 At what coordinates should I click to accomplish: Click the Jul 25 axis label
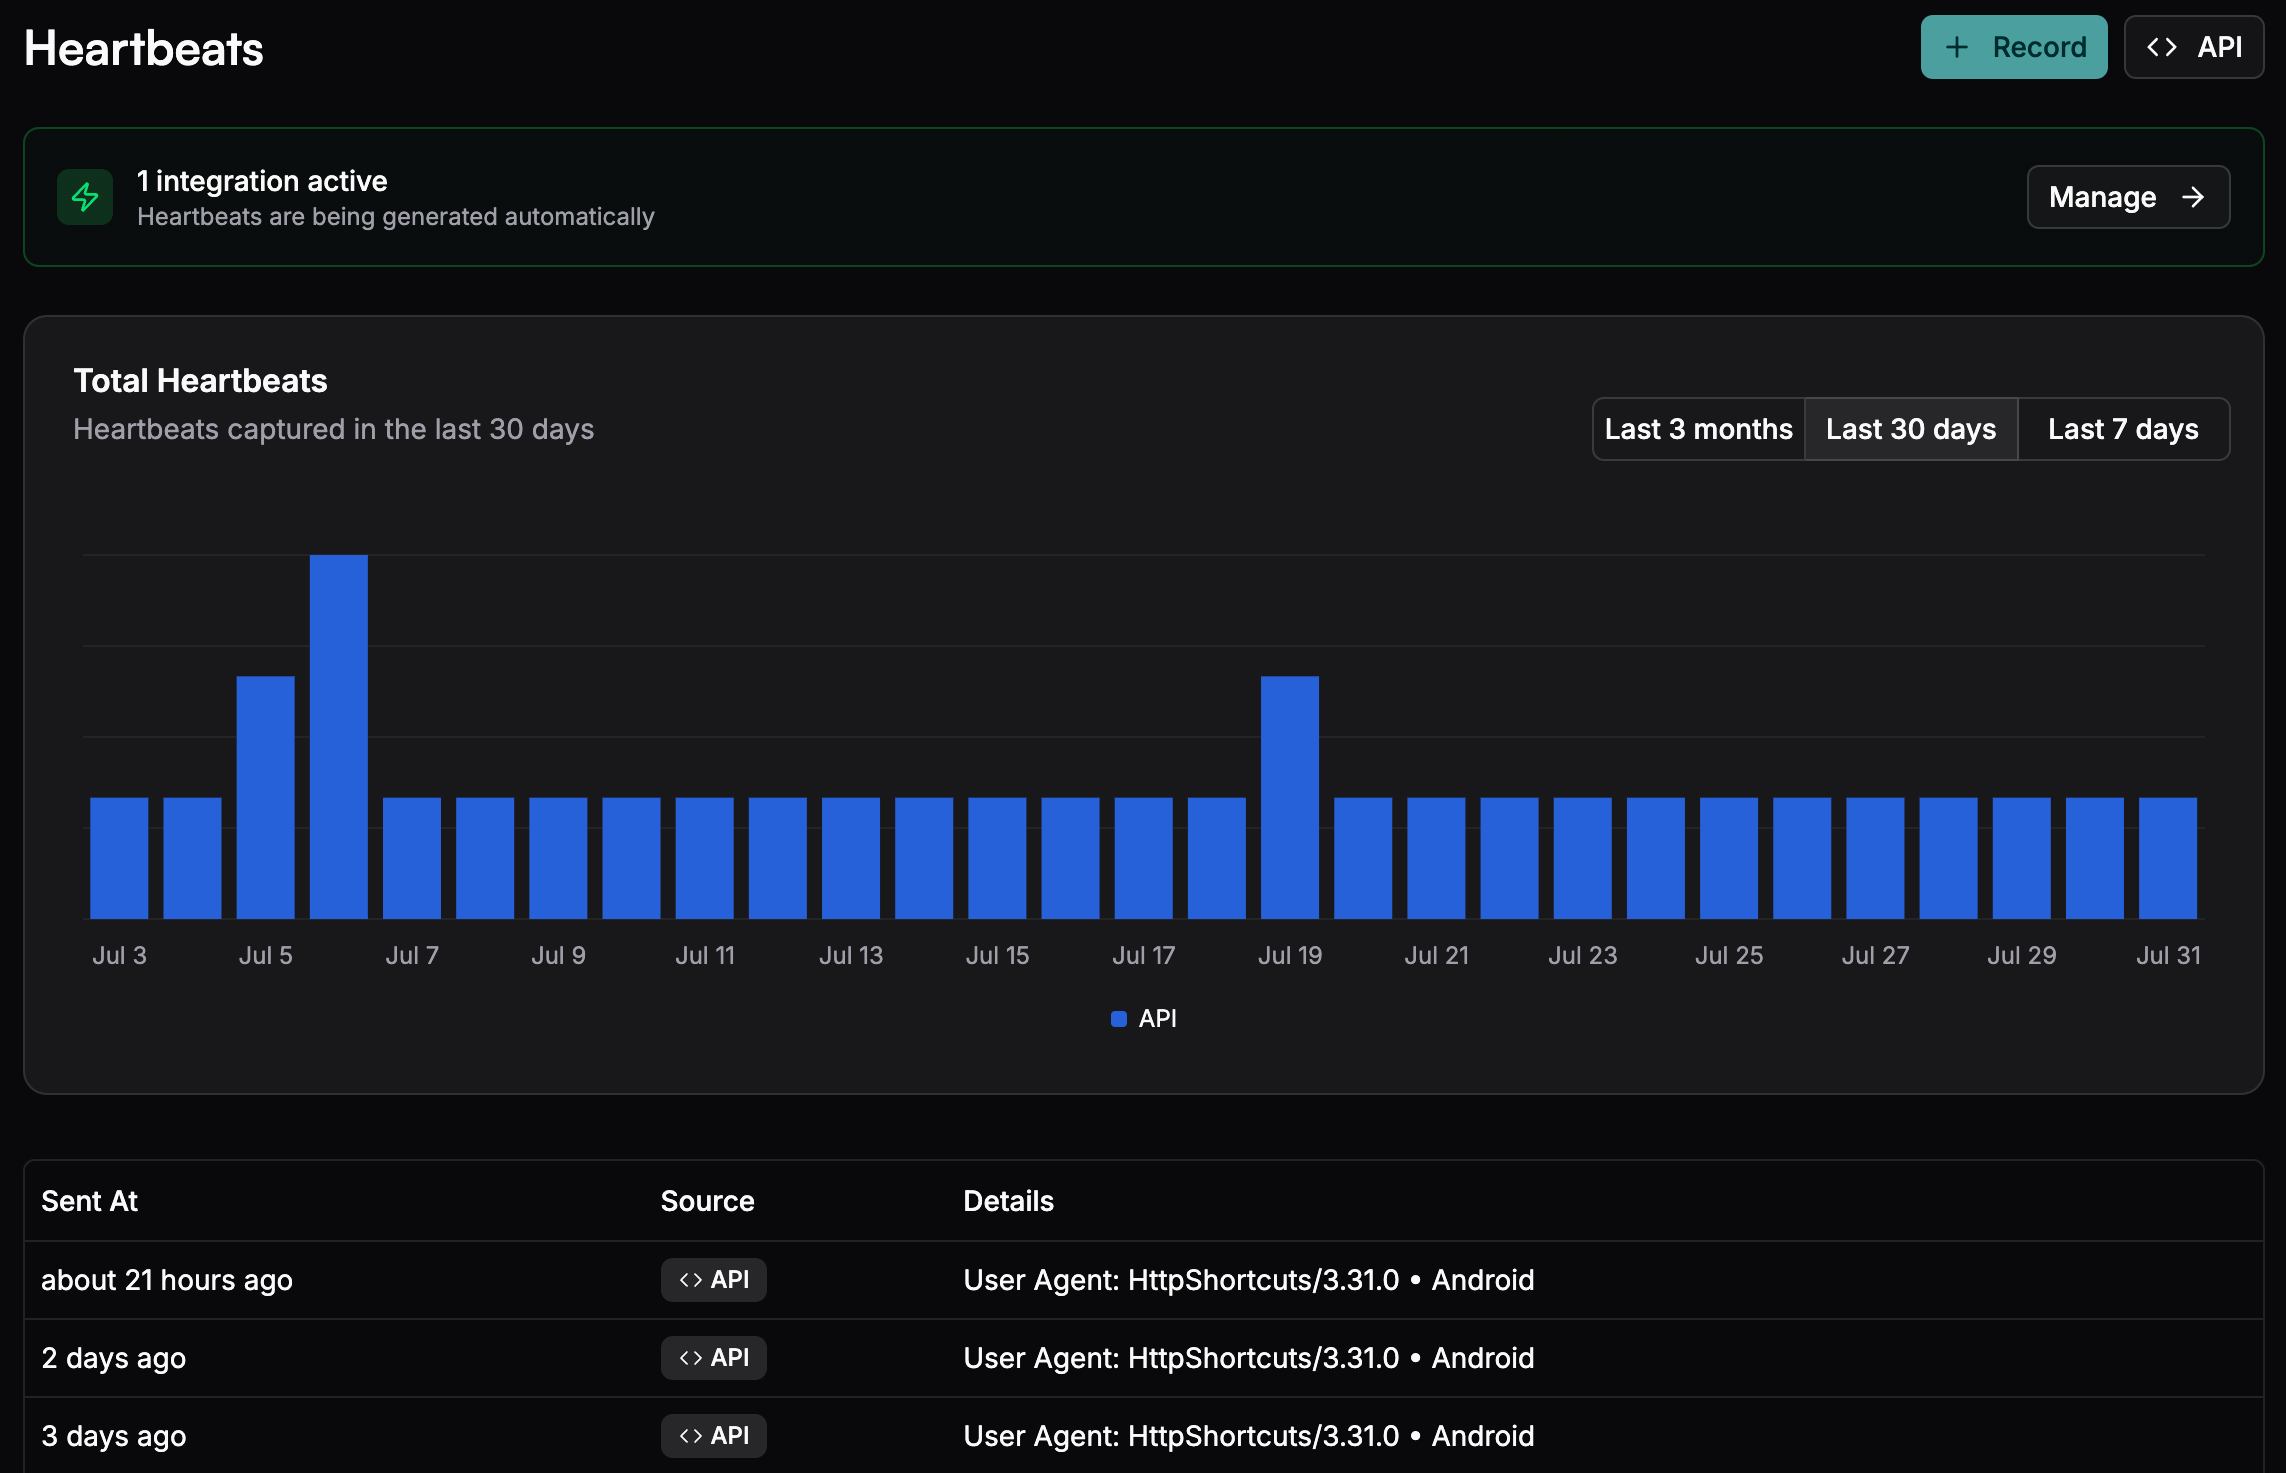pyautogui.click(x=1729, y=955)
